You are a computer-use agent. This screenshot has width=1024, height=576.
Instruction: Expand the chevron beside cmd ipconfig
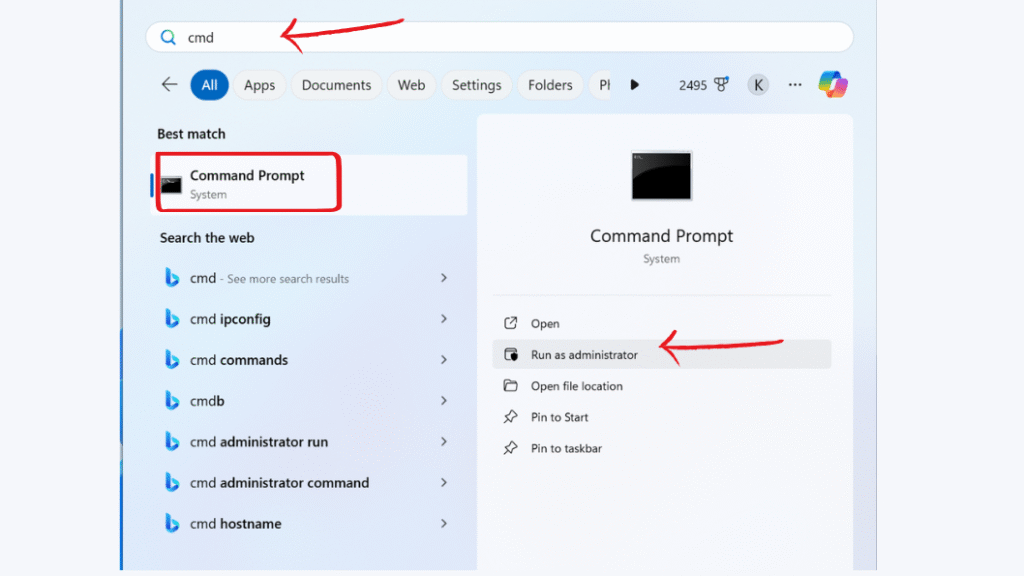click(444, 319)
